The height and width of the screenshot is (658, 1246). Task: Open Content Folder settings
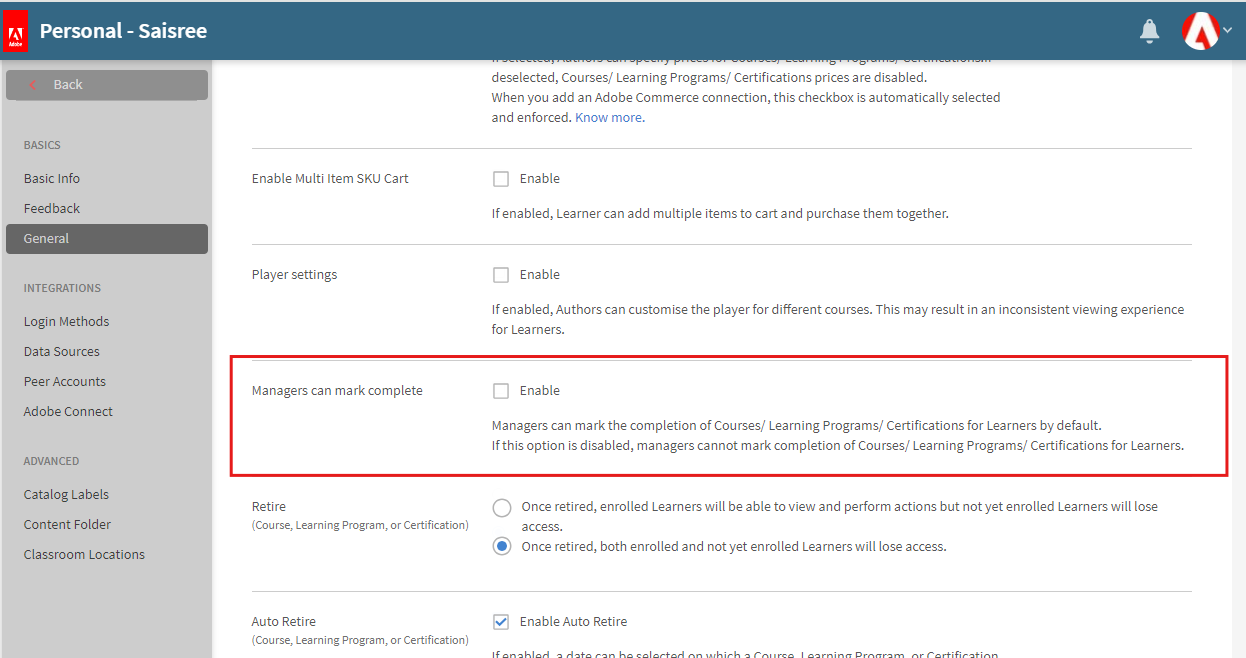coord(67,524)
